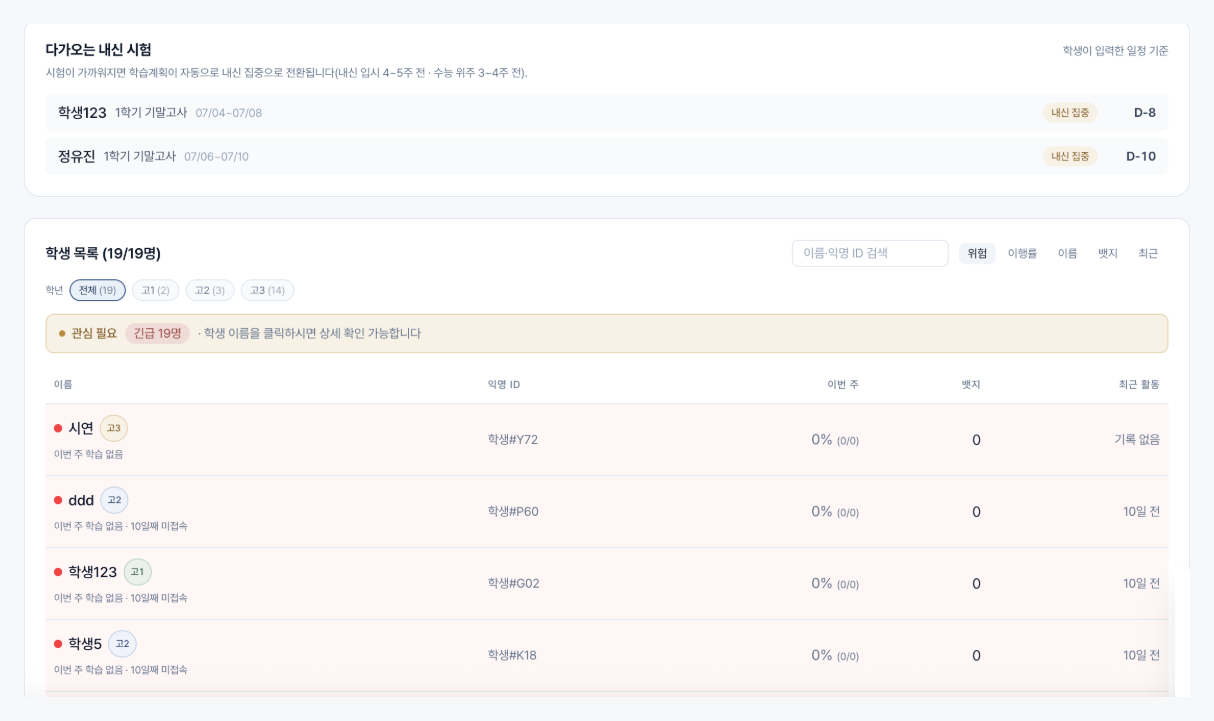Image resolution: width=1214 pixels, height=721 pixels.
Task: Click anonymous ID 학생#K18
Action: (512, 655)
